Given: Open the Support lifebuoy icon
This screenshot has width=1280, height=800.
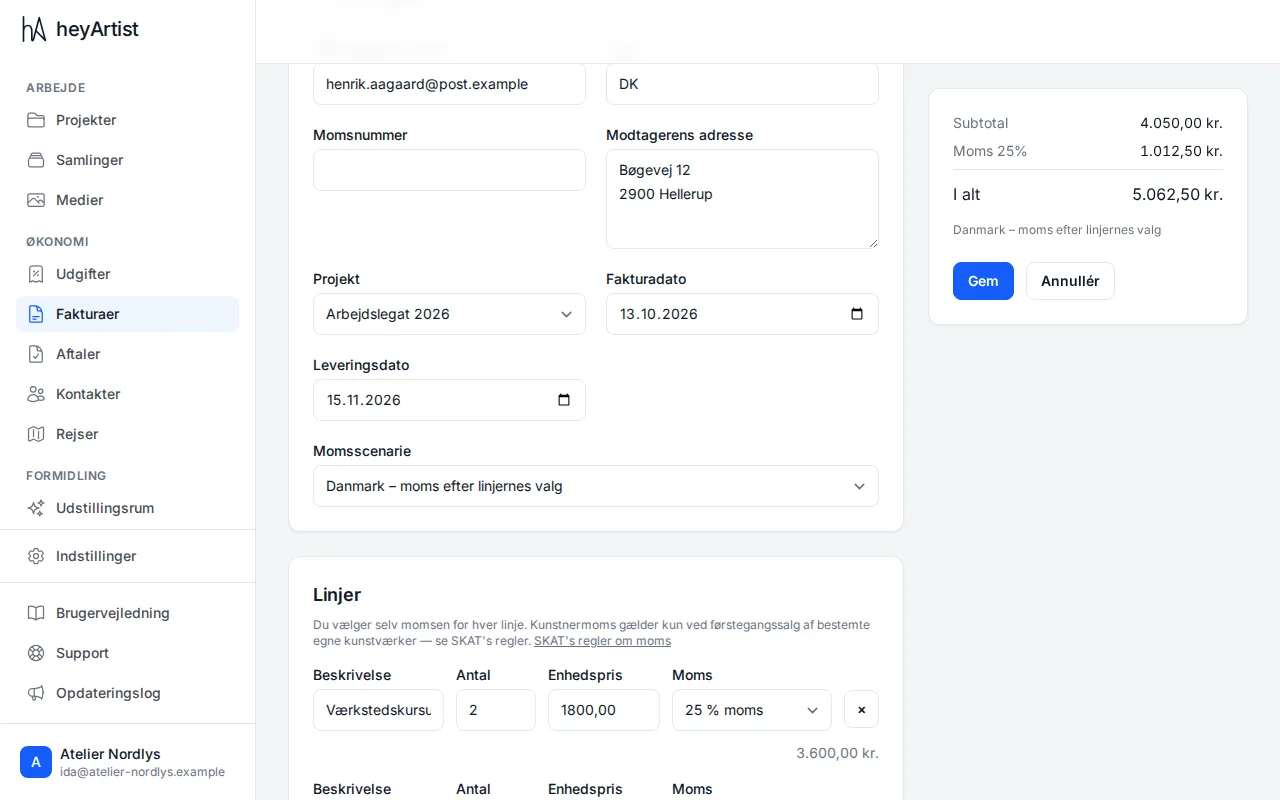Looking at the screenshot, I should 36,653.
